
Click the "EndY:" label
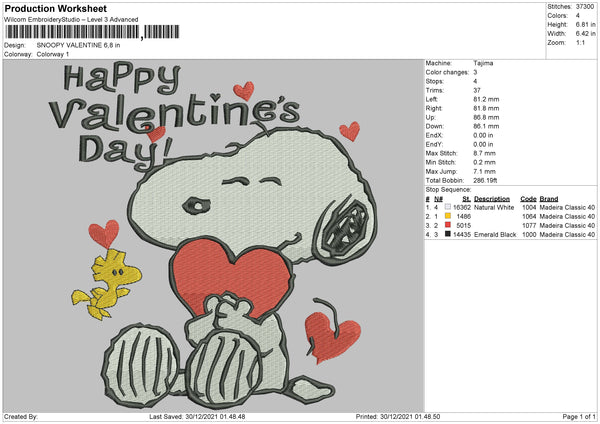coord(434,145)
